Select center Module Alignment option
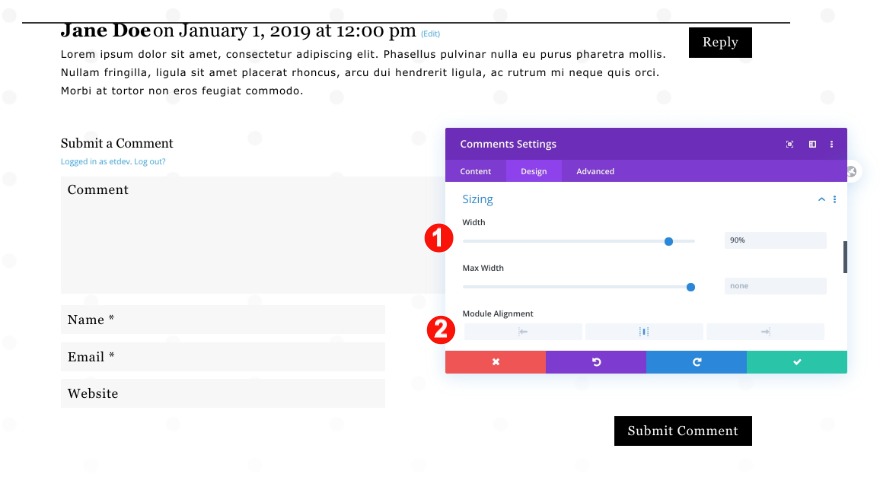Screen dimensions: 880x493 (x=644, y=331)
